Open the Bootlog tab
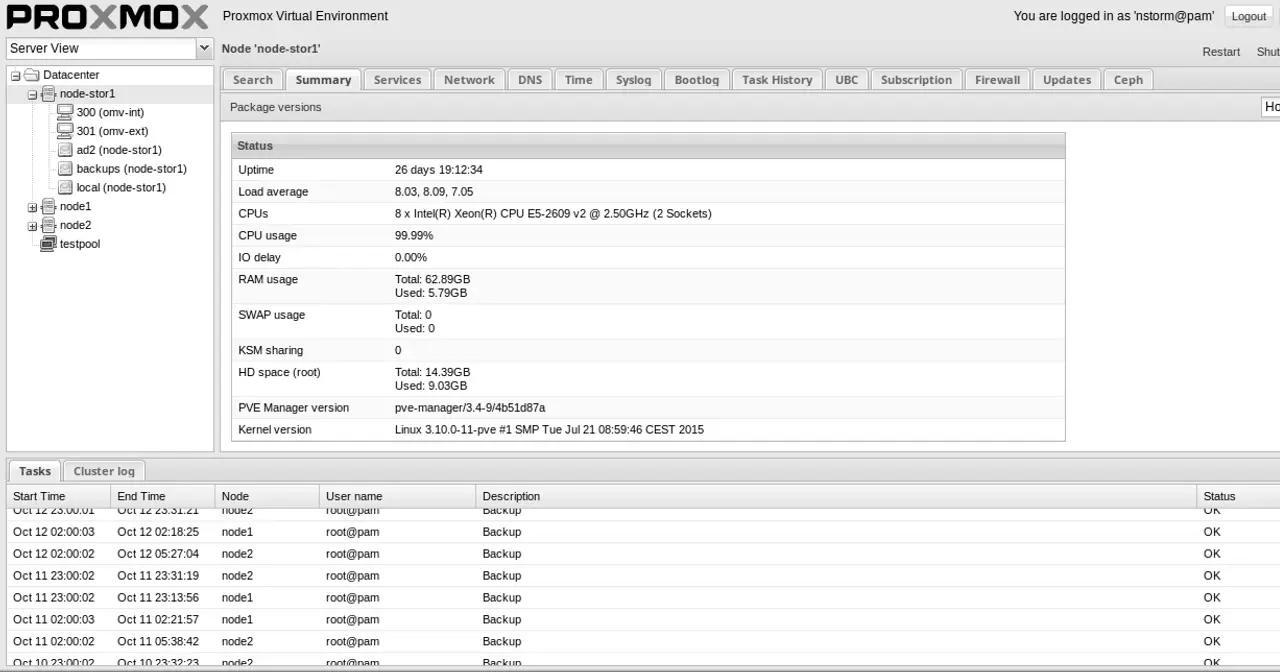1280x672 pixels. (x=696, y=80)
